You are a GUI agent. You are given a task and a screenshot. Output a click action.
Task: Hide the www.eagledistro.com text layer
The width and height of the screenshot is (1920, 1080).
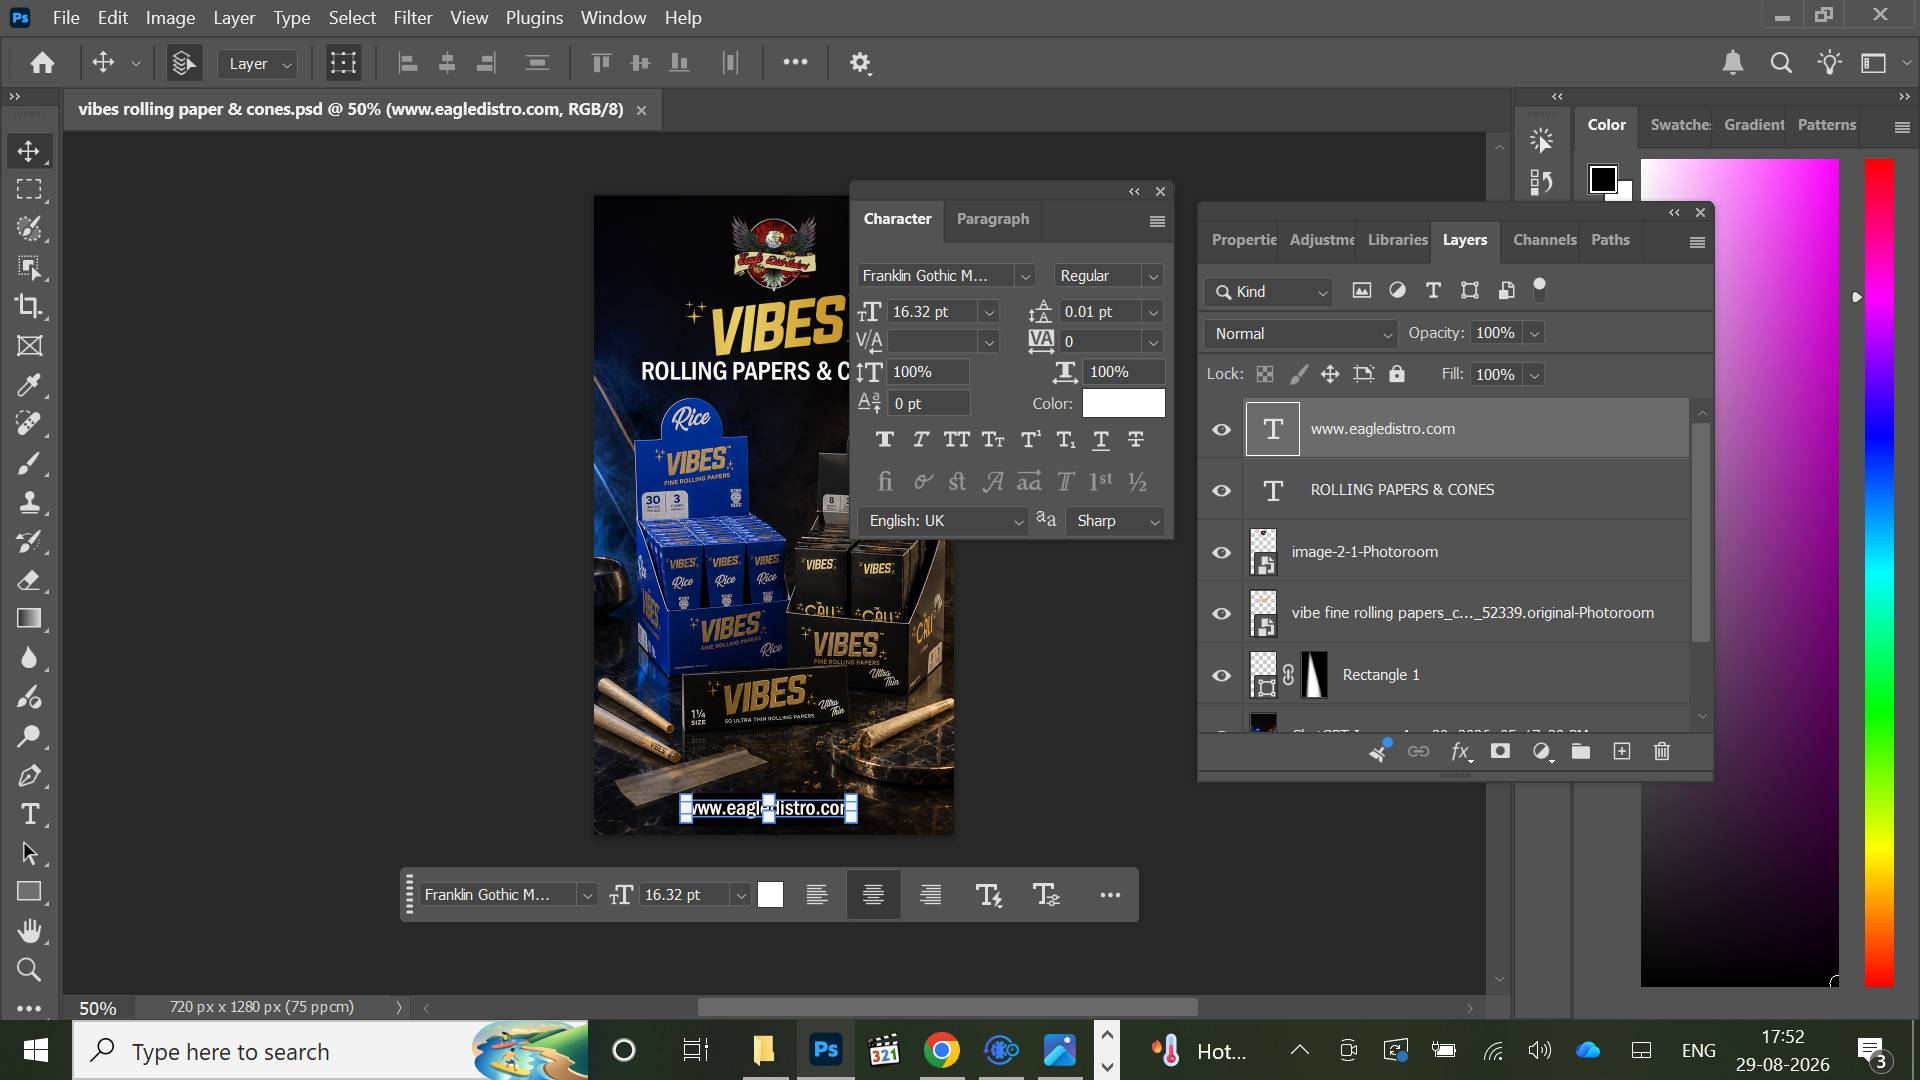[x=1221, y=429]
